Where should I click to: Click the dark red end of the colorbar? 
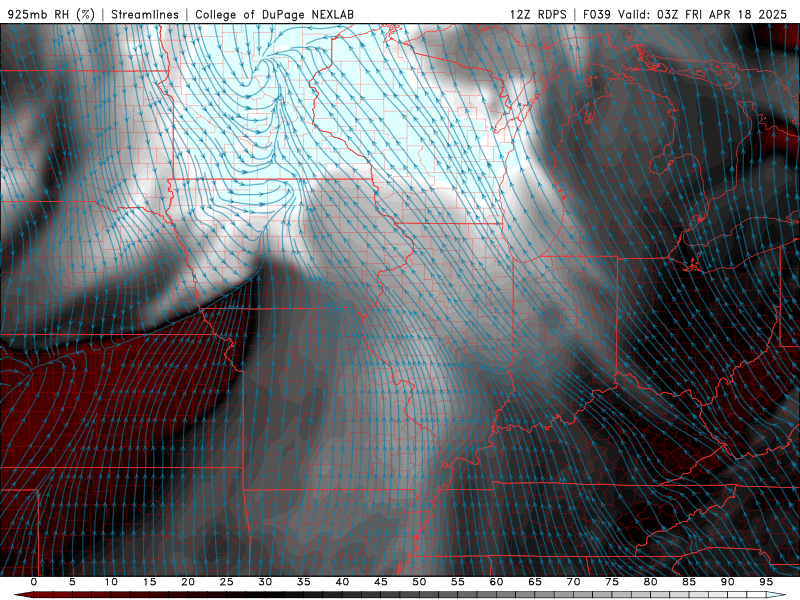click(23, 595)
